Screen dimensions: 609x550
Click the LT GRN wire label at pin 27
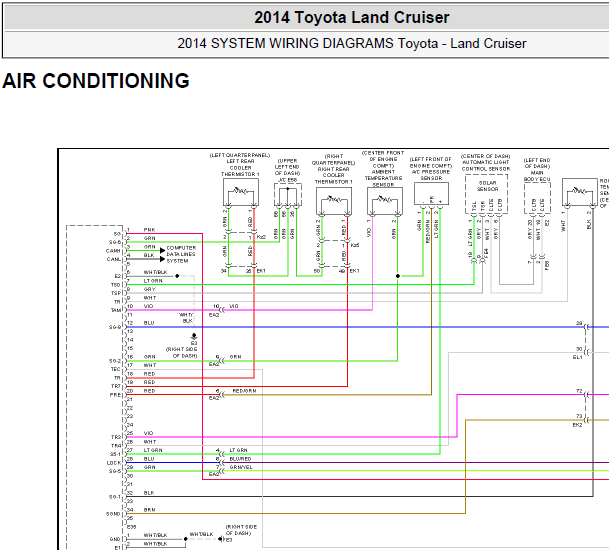153,450
